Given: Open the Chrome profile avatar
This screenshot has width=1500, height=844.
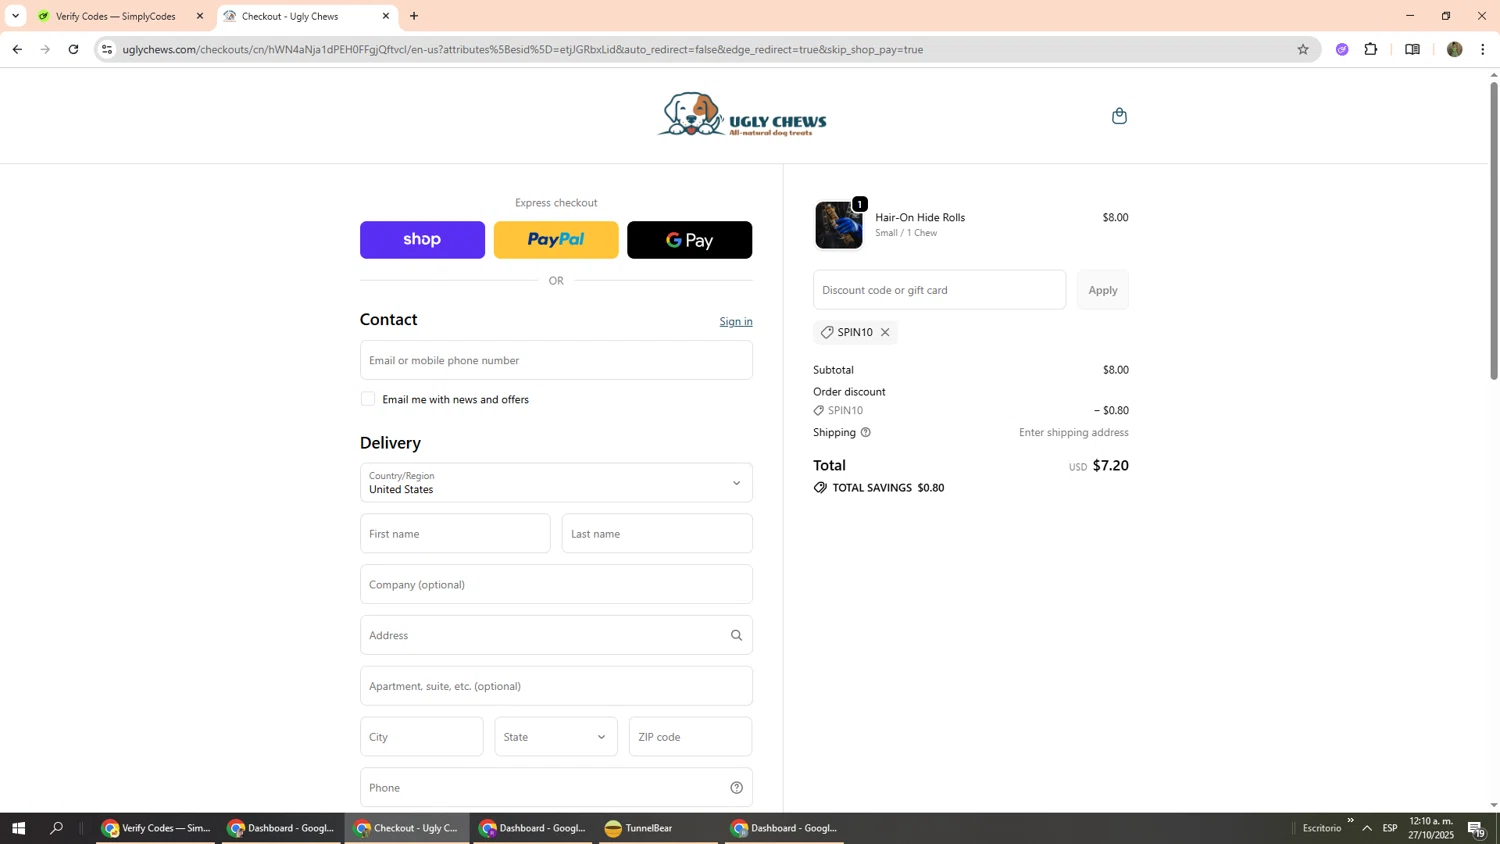Looking at the screenshot, I should (1454, 49).
